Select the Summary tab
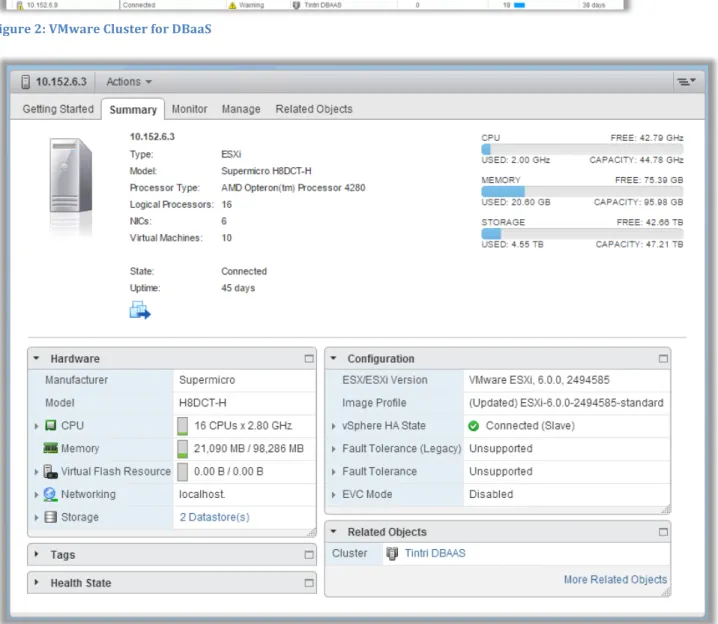The image size is (718, 624). 133,110
